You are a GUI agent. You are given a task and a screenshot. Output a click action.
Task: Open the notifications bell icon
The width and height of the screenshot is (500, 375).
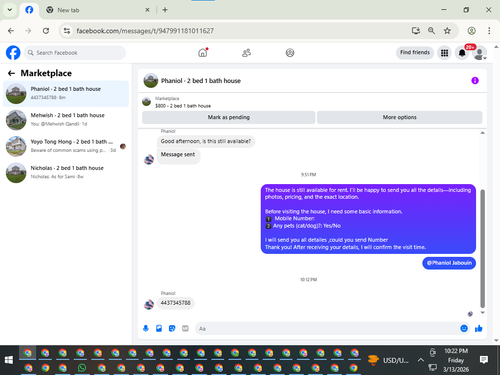(462, 53)
